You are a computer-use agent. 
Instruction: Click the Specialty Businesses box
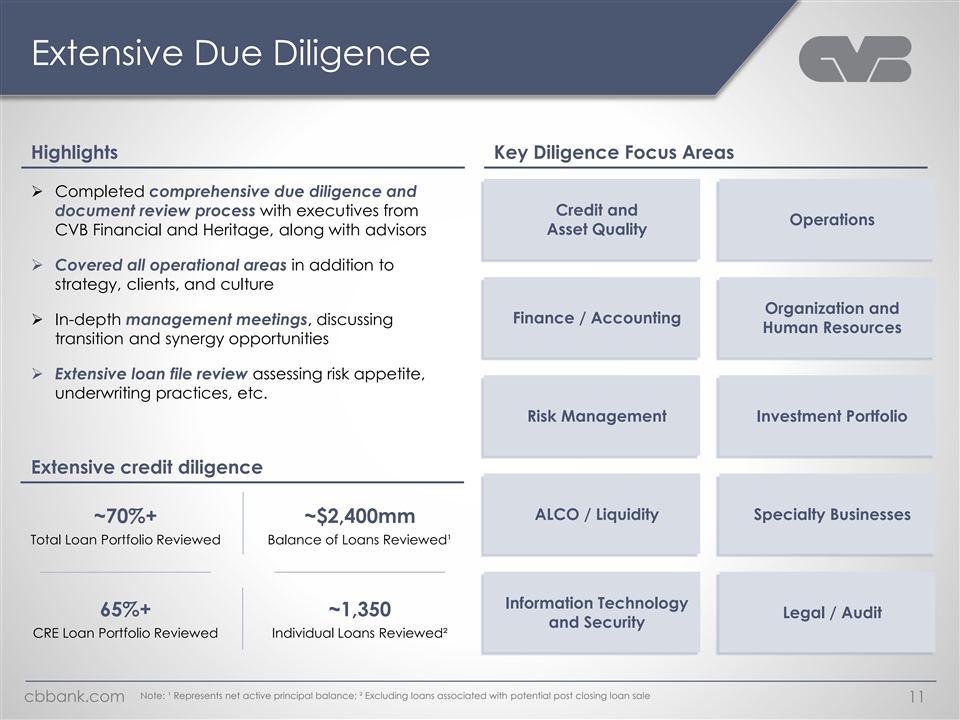tap(831, 514)
